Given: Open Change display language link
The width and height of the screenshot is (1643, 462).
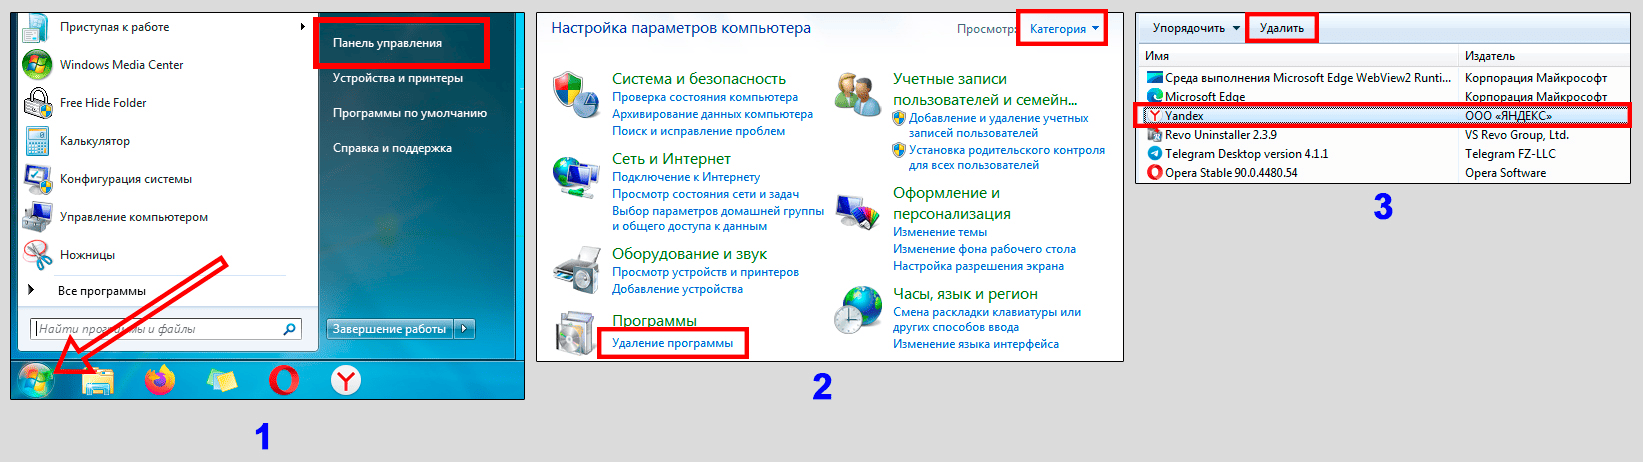Looking at the screenshot, I should (976, 344).
